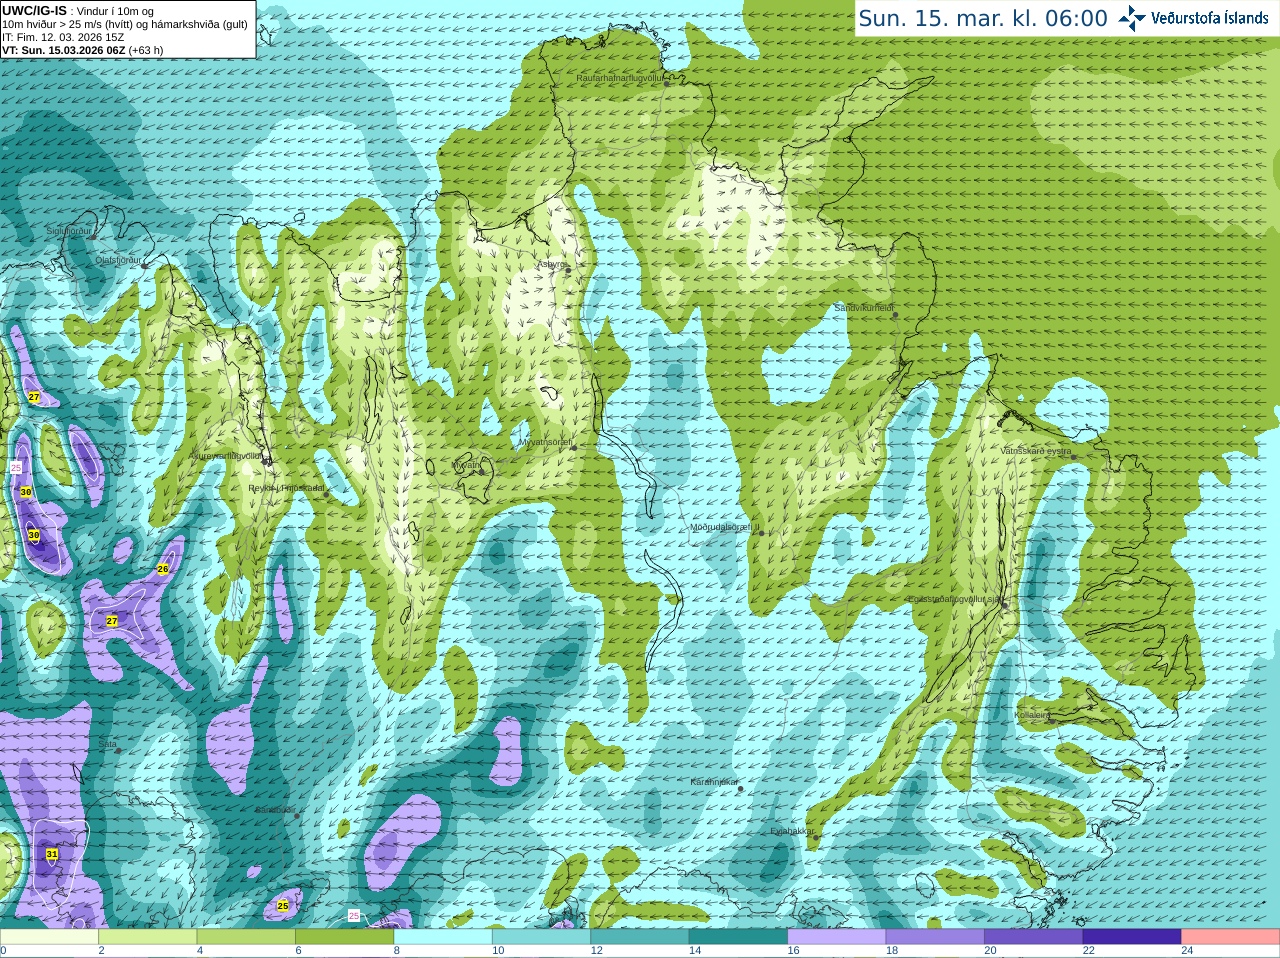Image resolution: width=1280 pixels, height=958 pixels.
Task: Select the Mývatn station label
Action: (x=467, y=465)
